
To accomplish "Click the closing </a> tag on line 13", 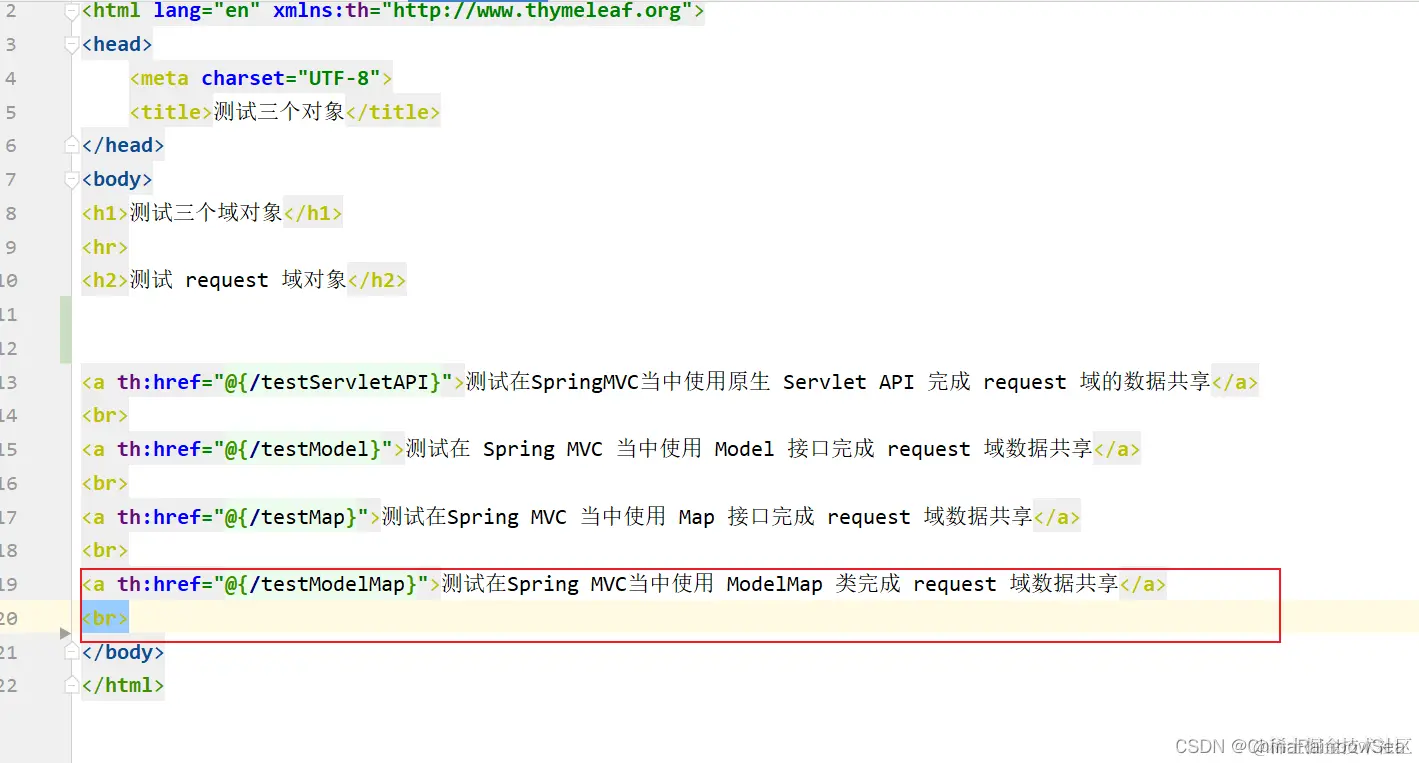I will pos(1234,382).
